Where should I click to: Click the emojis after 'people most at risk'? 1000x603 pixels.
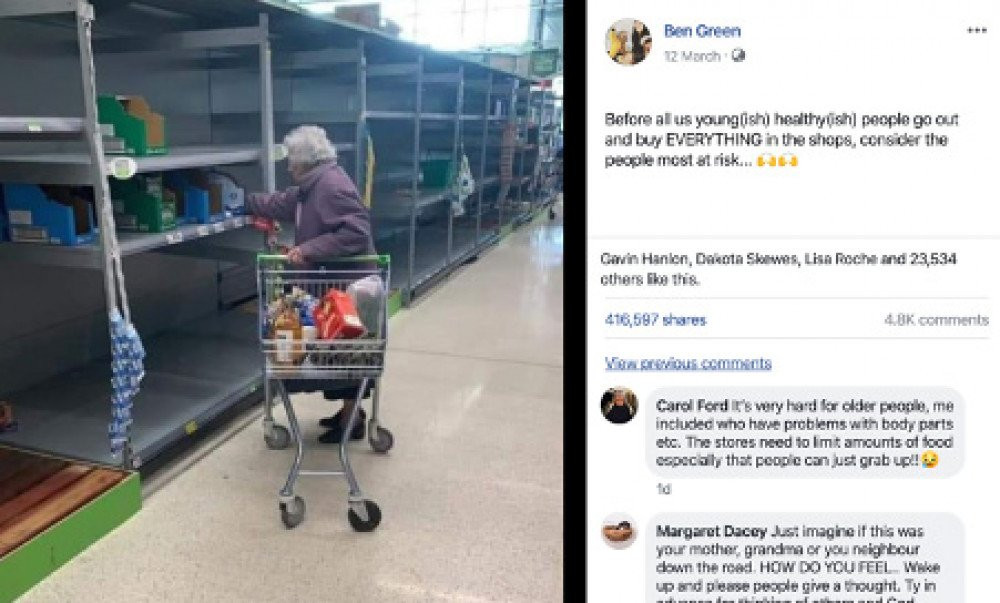777,161
